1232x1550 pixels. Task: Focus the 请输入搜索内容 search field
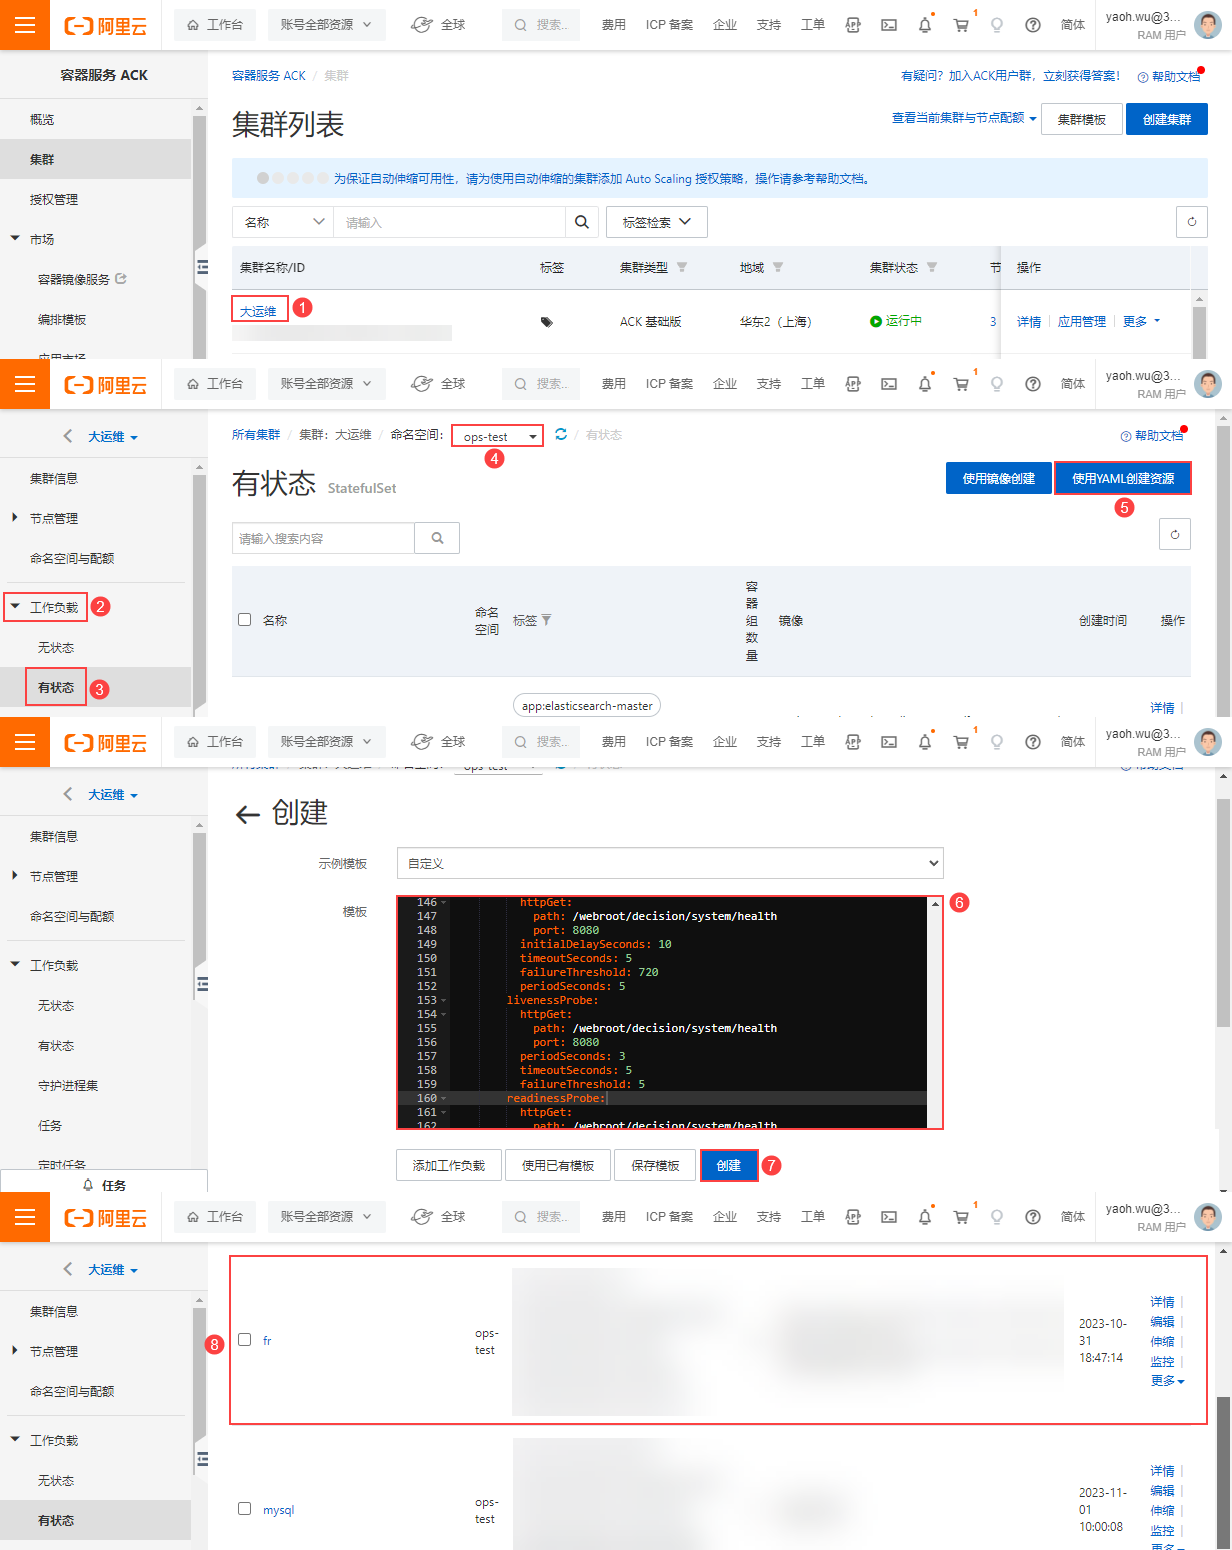pos(323,538)
